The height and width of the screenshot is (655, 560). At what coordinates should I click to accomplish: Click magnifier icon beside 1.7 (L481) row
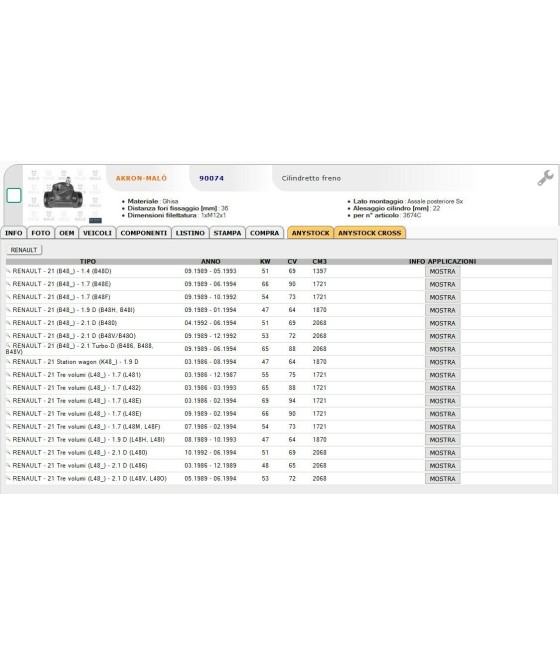coord(8,374)
